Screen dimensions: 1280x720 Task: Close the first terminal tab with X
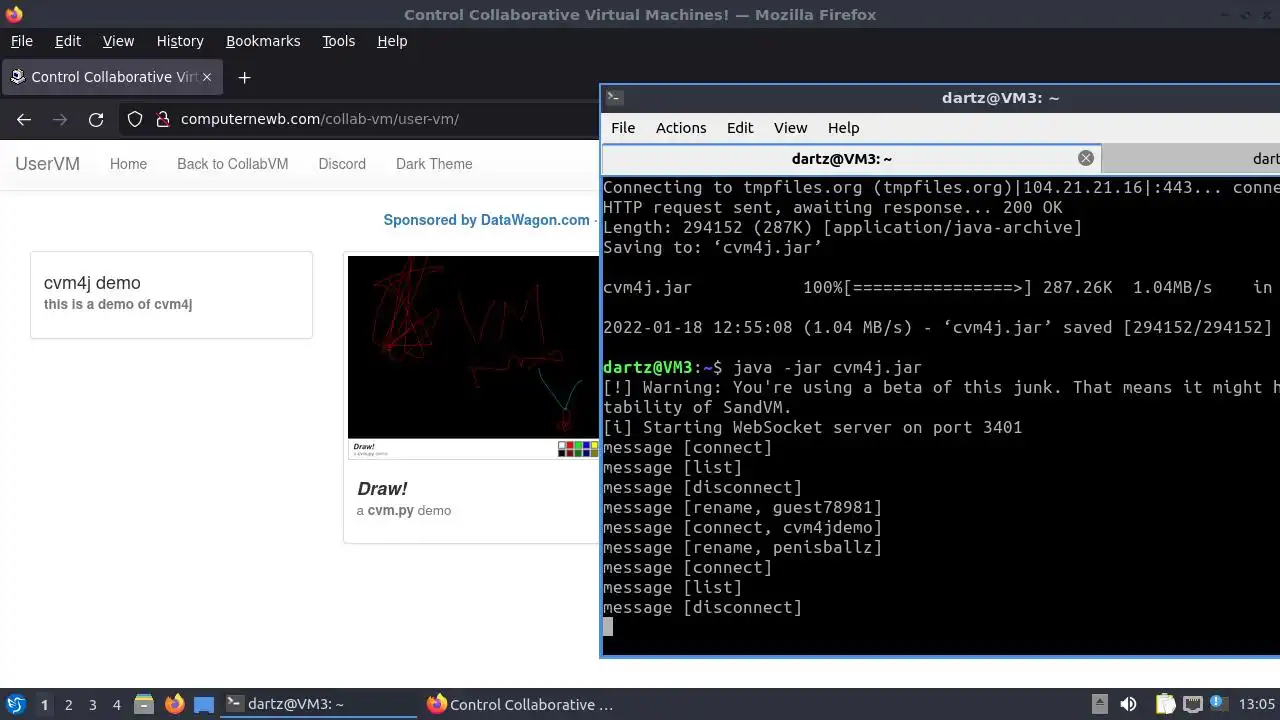point(1086,158)
